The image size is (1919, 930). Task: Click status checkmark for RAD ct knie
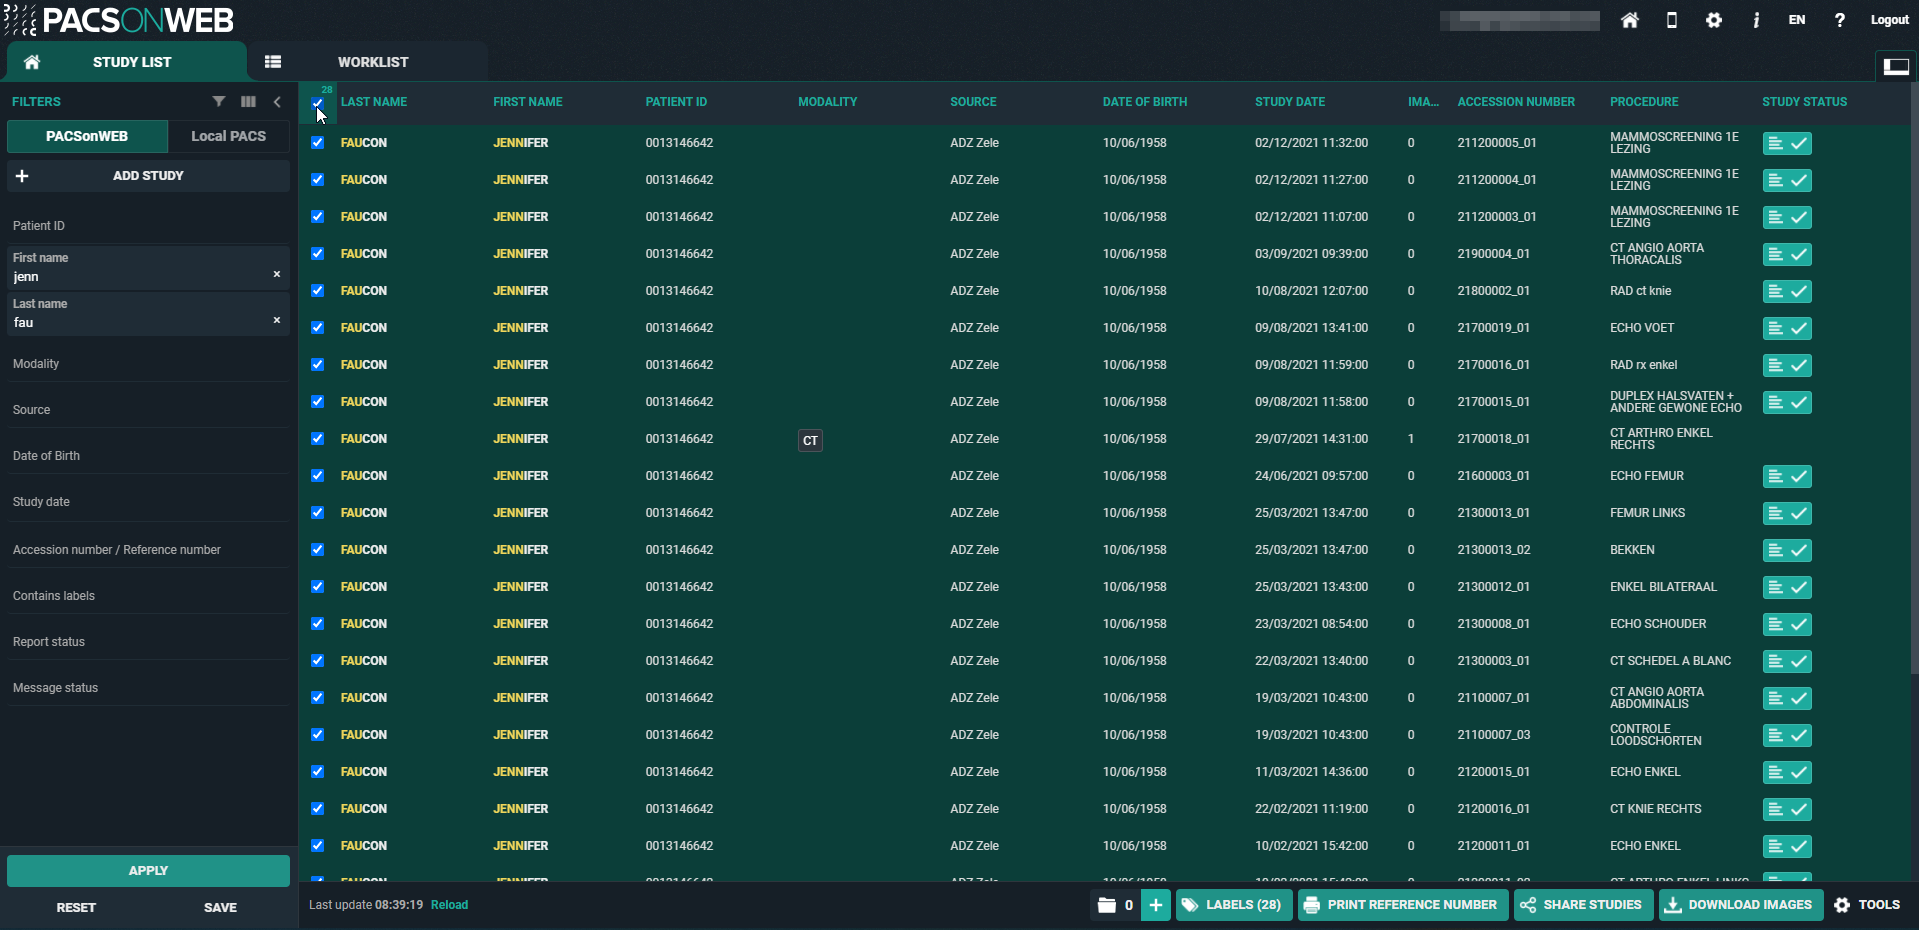[x=1799, y=291]
